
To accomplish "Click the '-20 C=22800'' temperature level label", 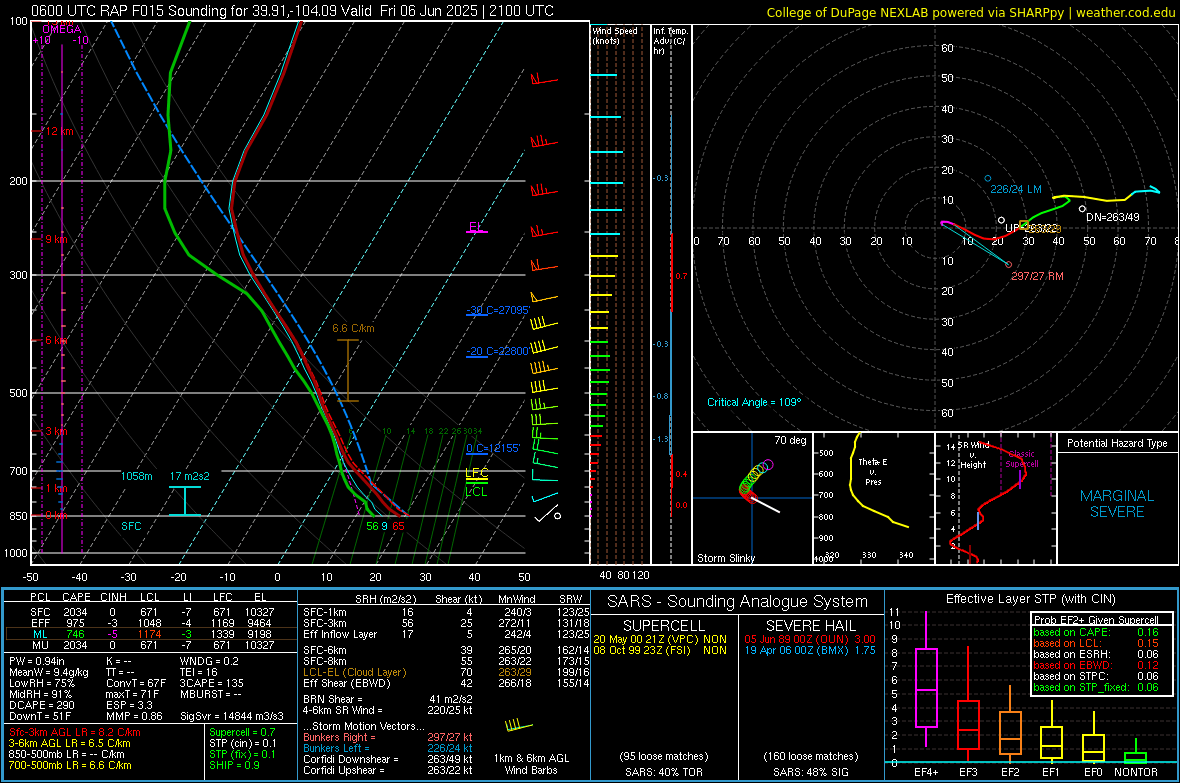I will click(498, 351).
